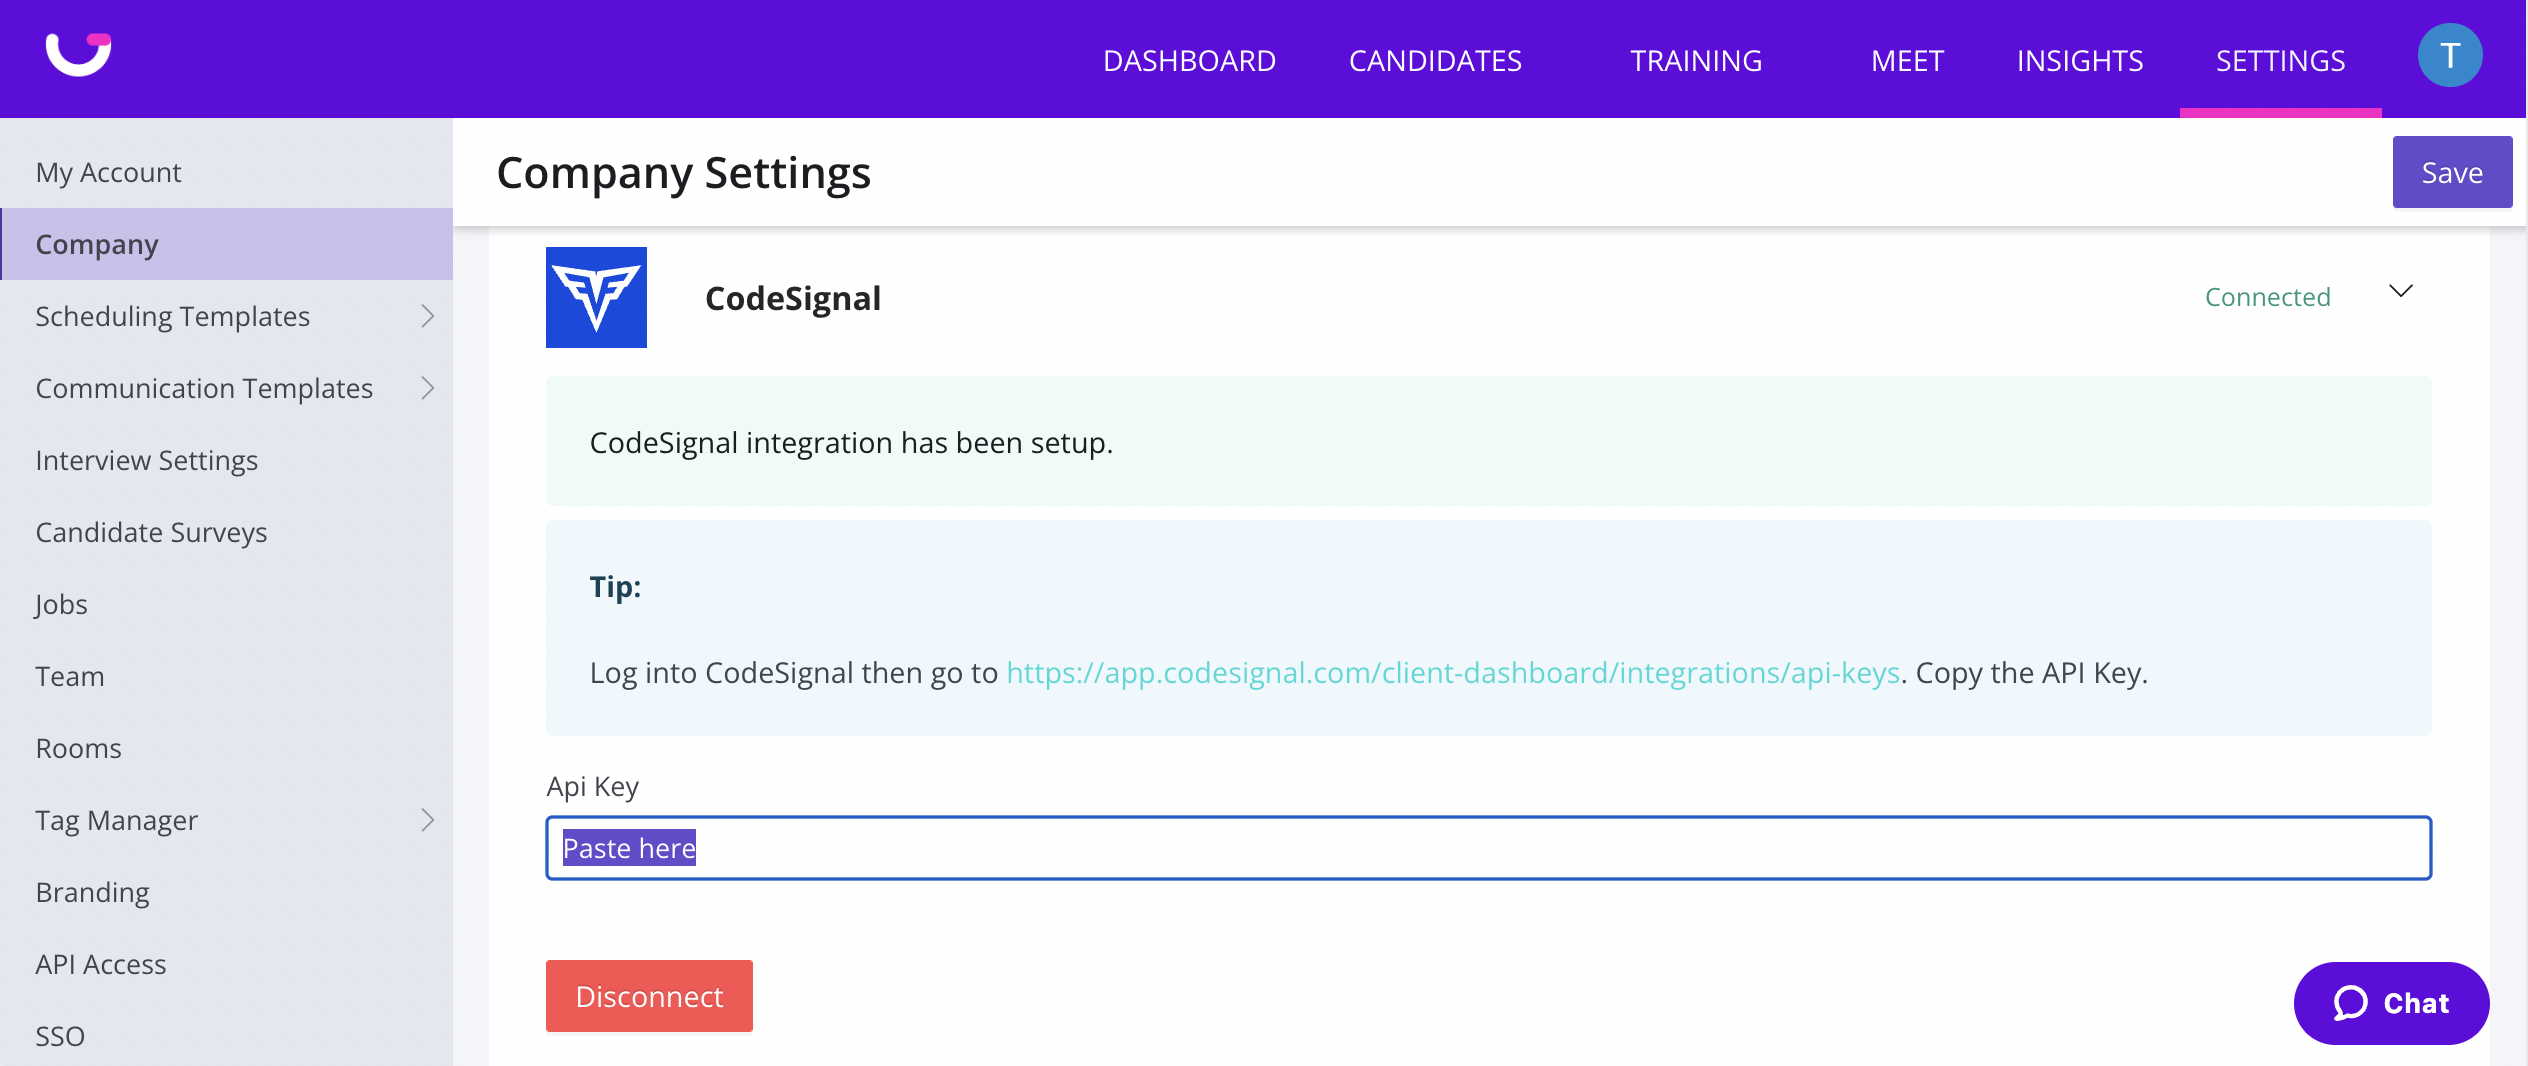Viewport: 2528px width, 1066px height.
Task: Go to the Dashboard tab
Action: pos(1189,60)
